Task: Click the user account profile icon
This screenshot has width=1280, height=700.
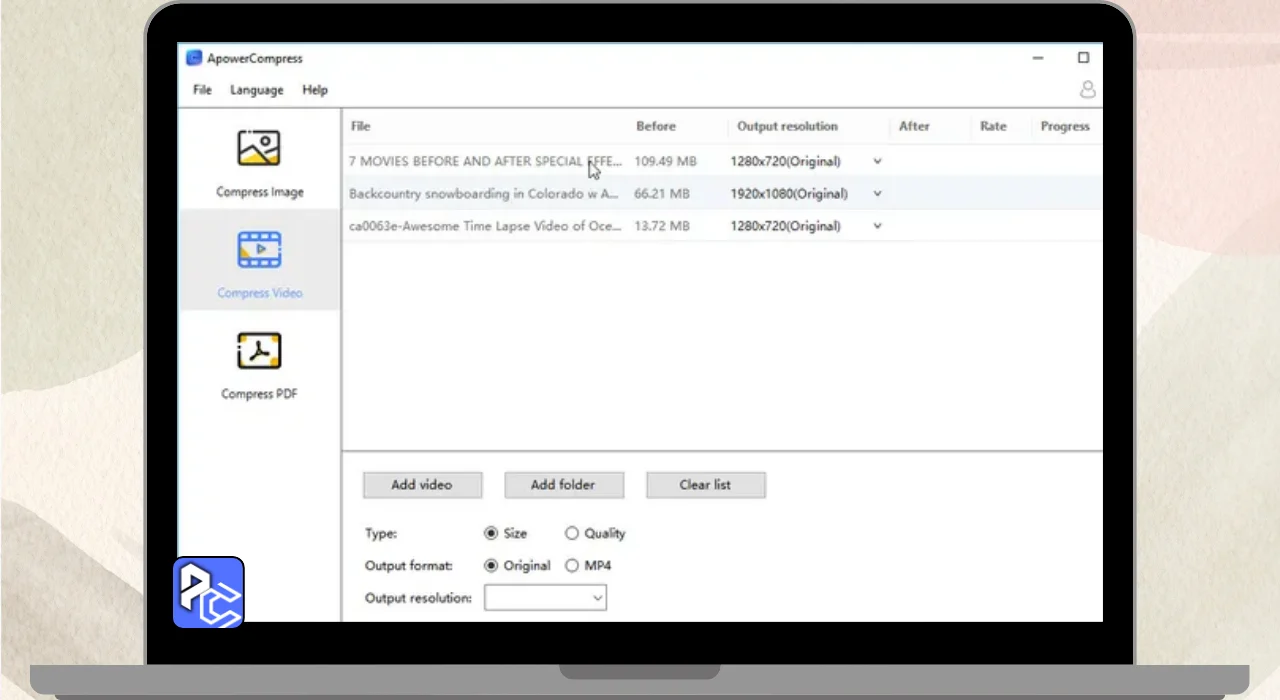Action: 1087,90
